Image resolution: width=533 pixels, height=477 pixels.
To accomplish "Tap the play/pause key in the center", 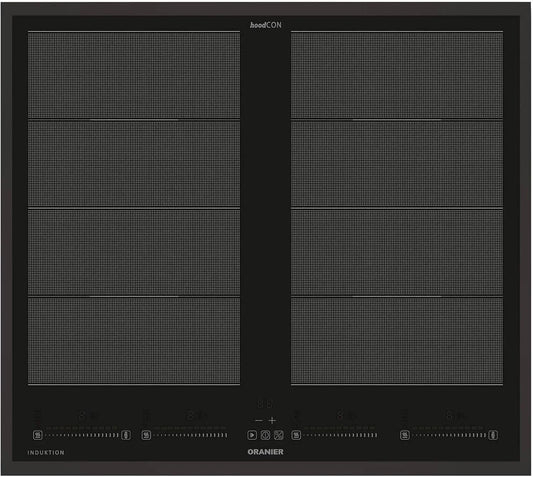I will pyautogui.click(x=252, y=435).
